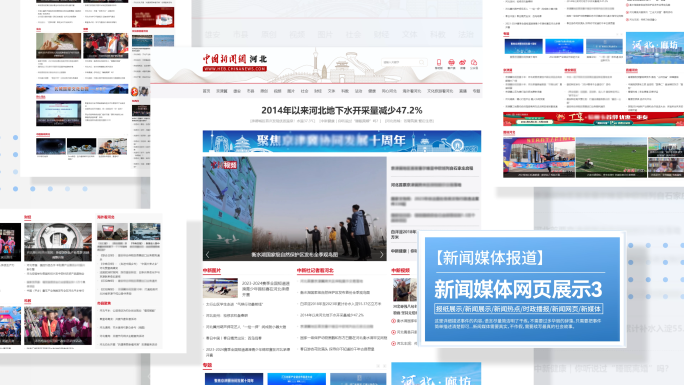This screenshot has width=684, height=385.
Task: Click the China News Hebei site logo
Action: pyautogui.click(x=235, y=62)
